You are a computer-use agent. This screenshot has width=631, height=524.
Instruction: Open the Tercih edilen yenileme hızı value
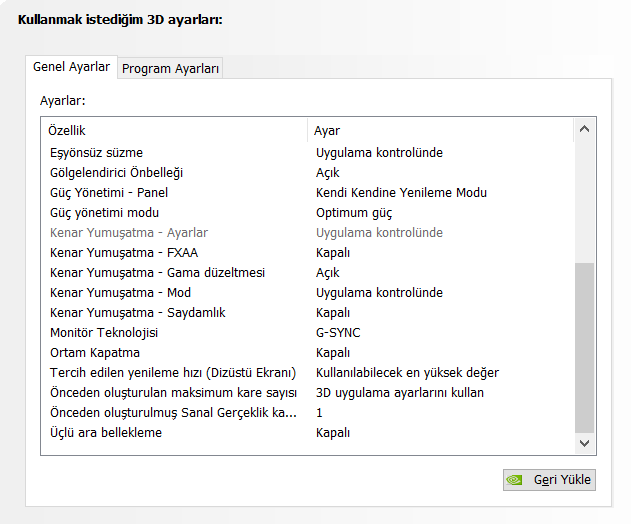coord(407,373)
